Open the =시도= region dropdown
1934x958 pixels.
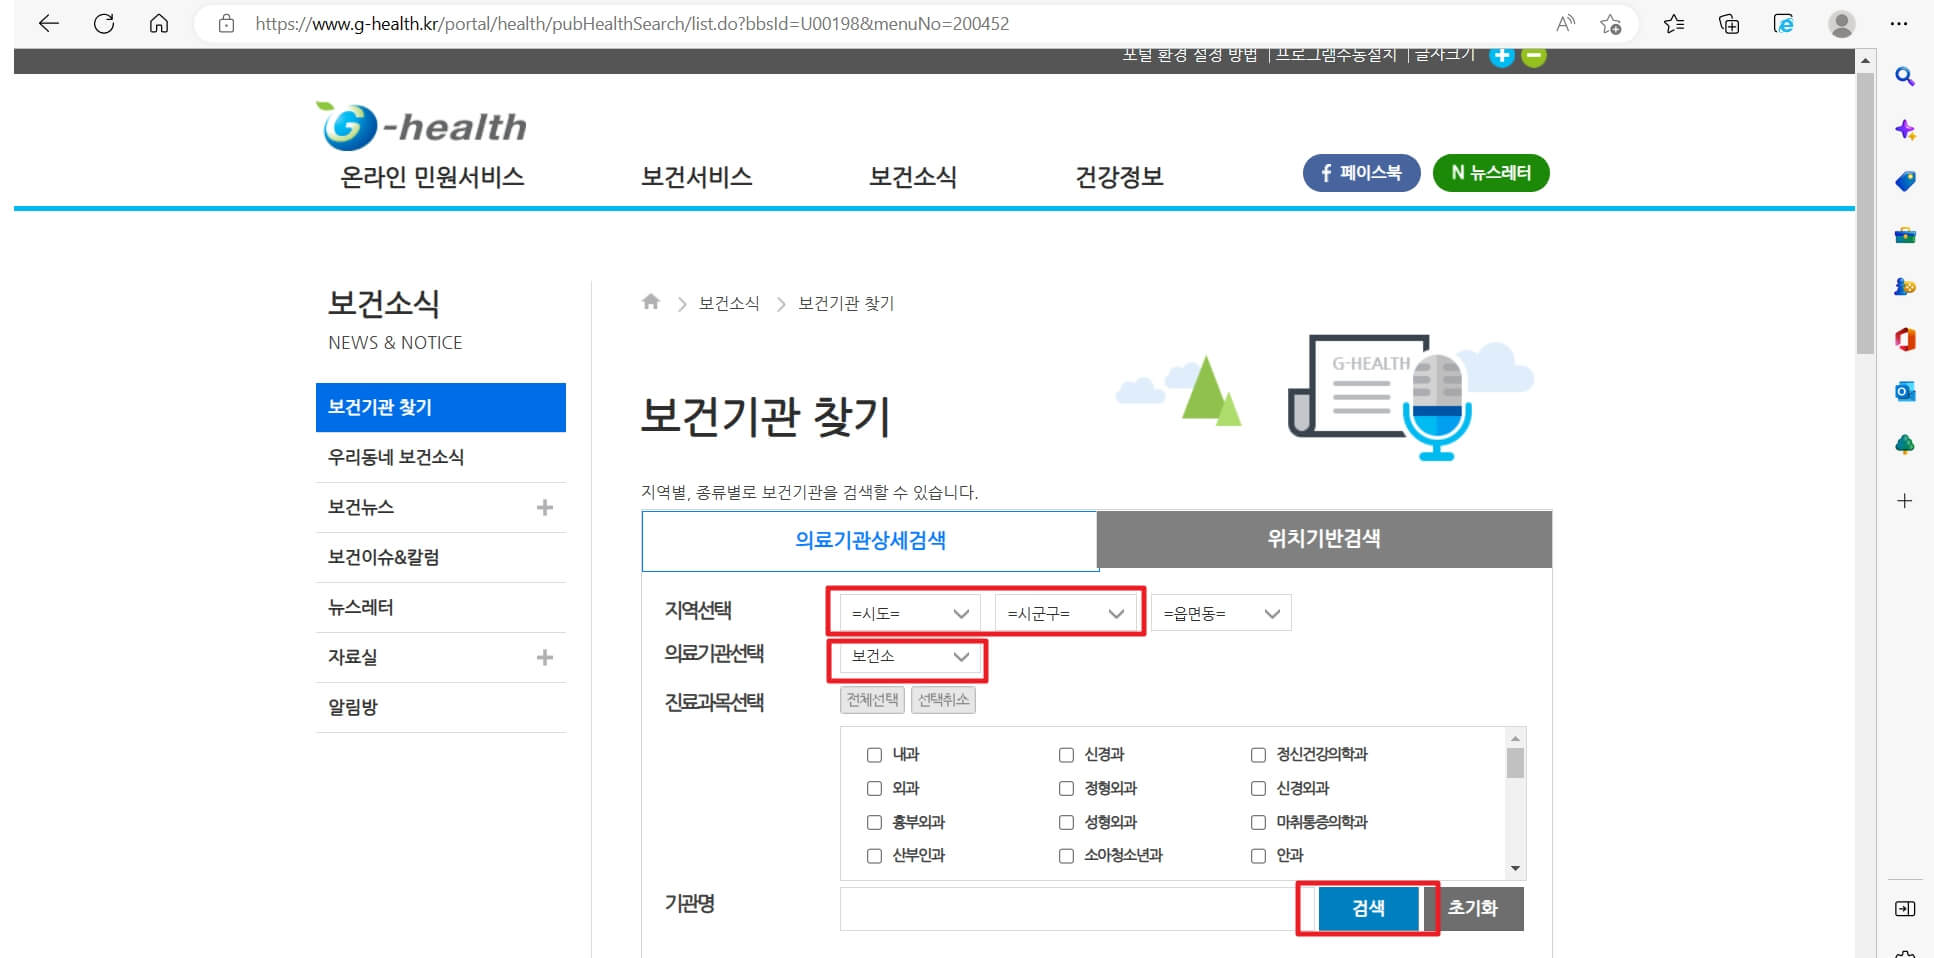[x=905, y=612]
